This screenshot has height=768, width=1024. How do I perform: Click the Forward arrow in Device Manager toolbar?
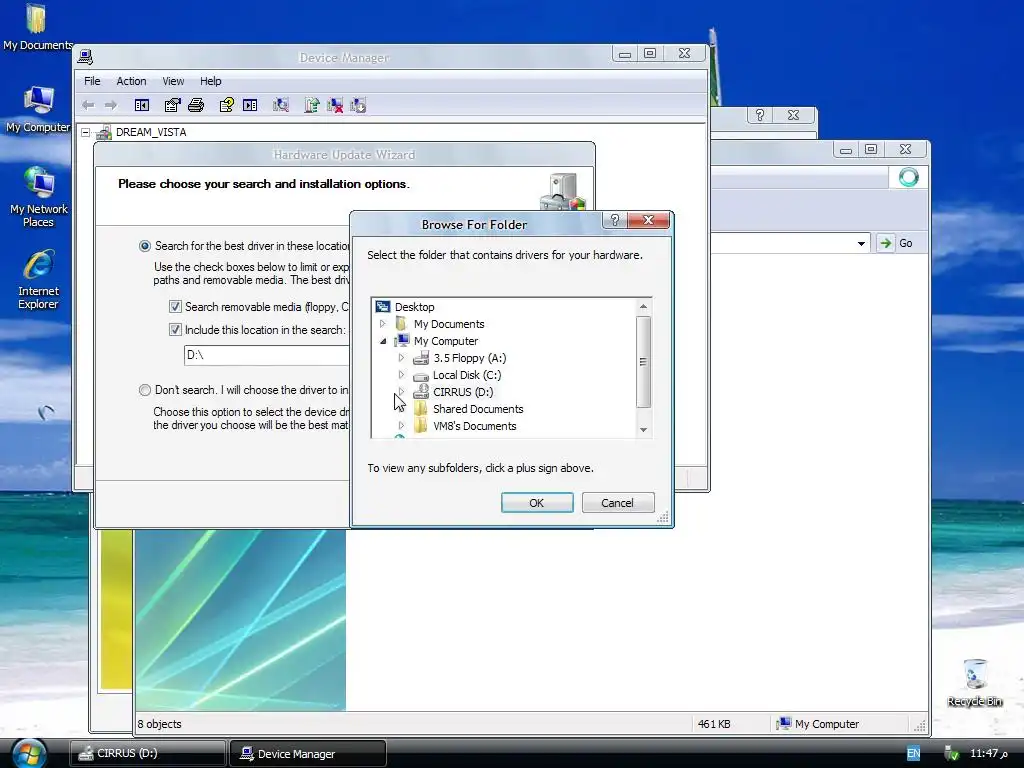[111, 105]
